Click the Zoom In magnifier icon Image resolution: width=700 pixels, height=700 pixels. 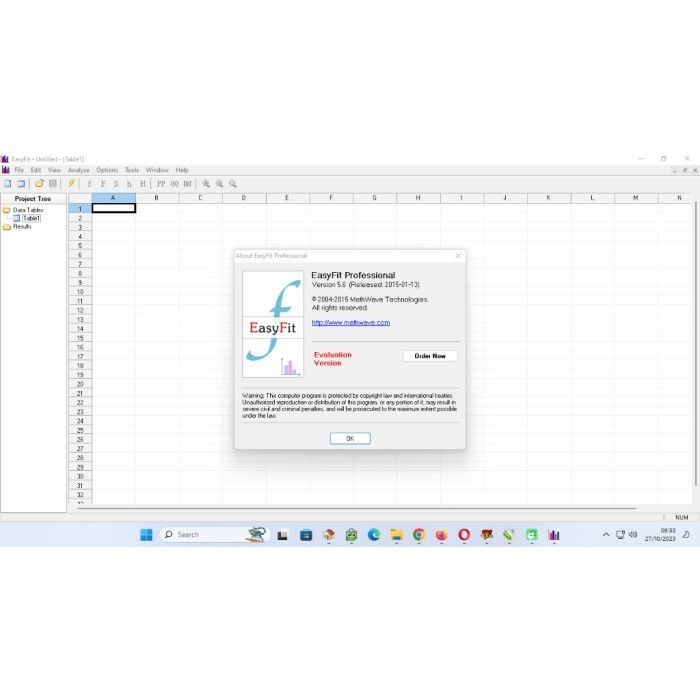[206, 184]
